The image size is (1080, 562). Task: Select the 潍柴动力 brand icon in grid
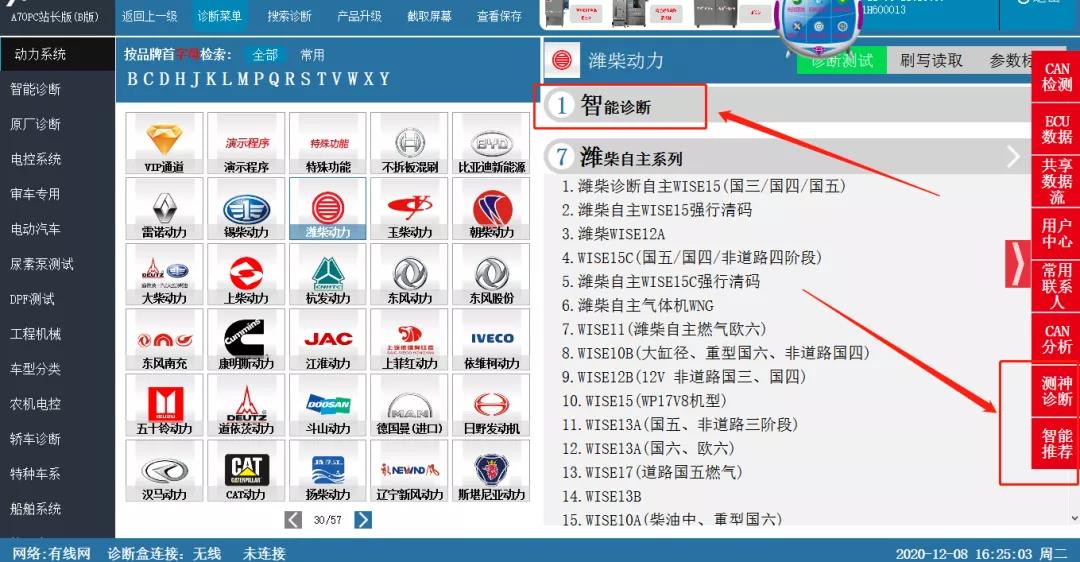coord(328,209)
